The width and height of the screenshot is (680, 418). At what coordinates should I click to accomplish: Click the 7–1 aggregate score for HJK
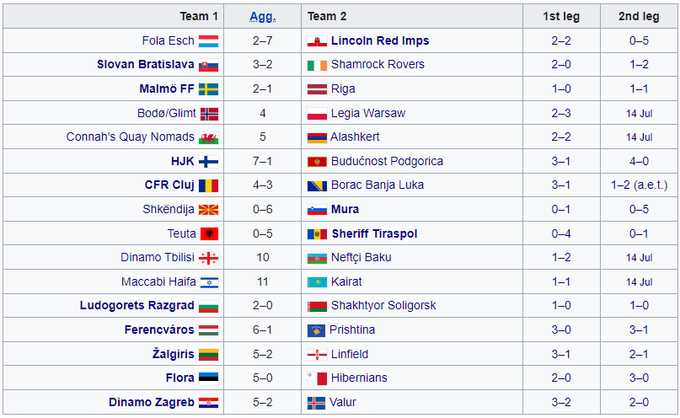coord(262,161)
